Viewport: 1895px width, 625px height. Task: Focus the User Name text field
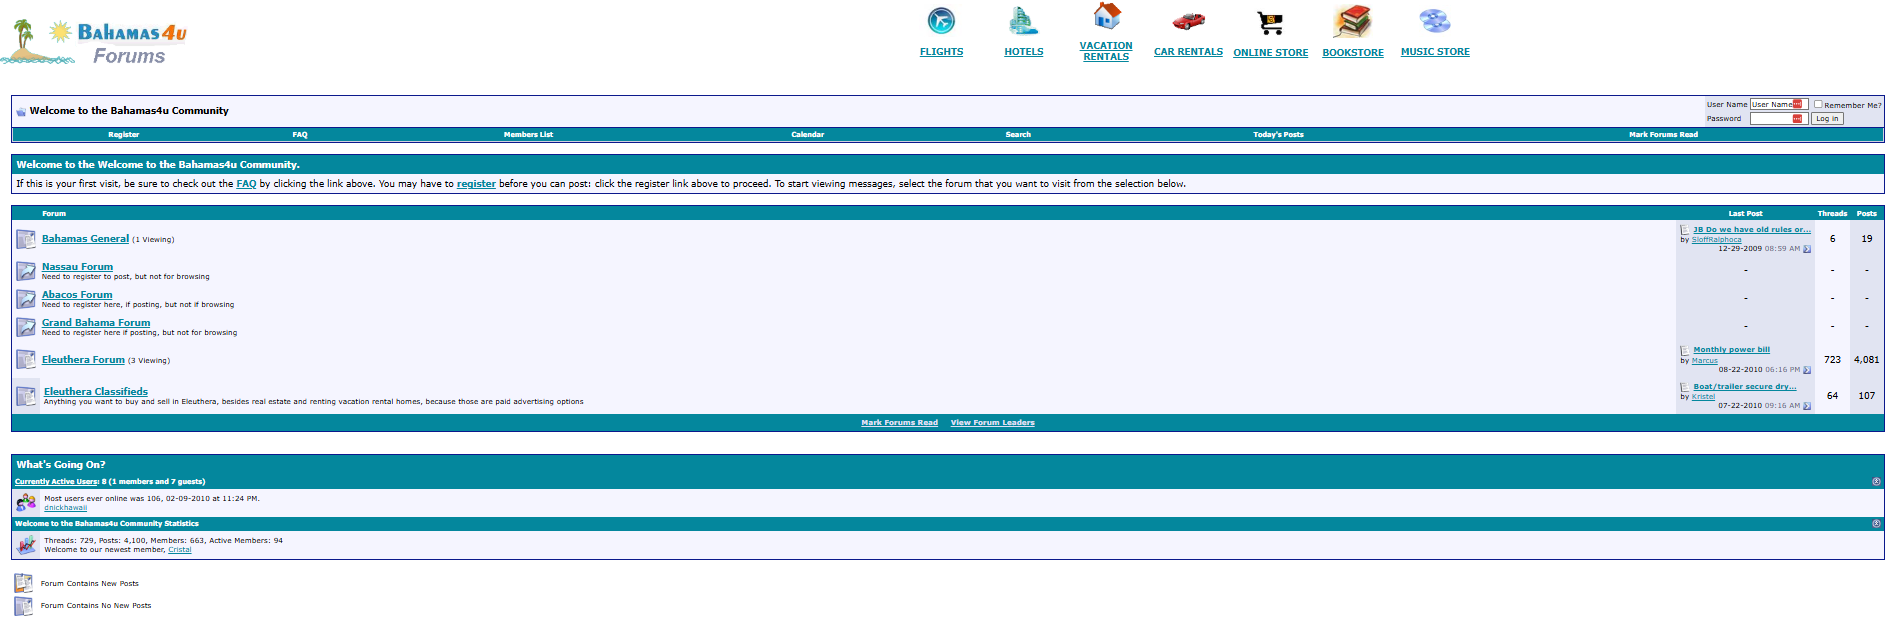[1776, 104]
